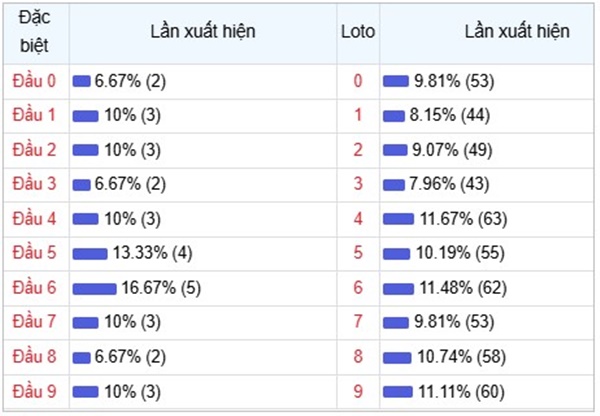Image resolution: width=600 pixels, height=416 pixels.
Task: Click the Đầu 6 percentage bar
Action: click(94, 288)
